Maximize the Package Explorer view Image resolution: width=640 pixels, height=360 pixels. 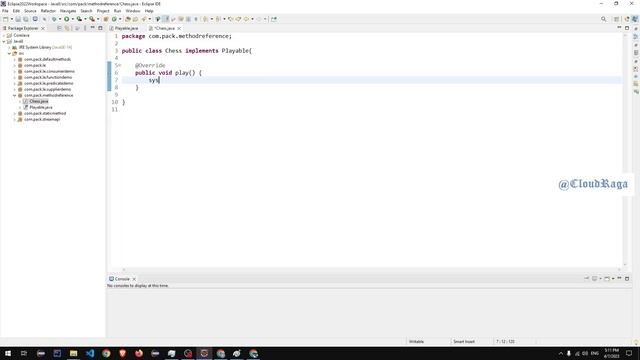(x=100, y=28)
